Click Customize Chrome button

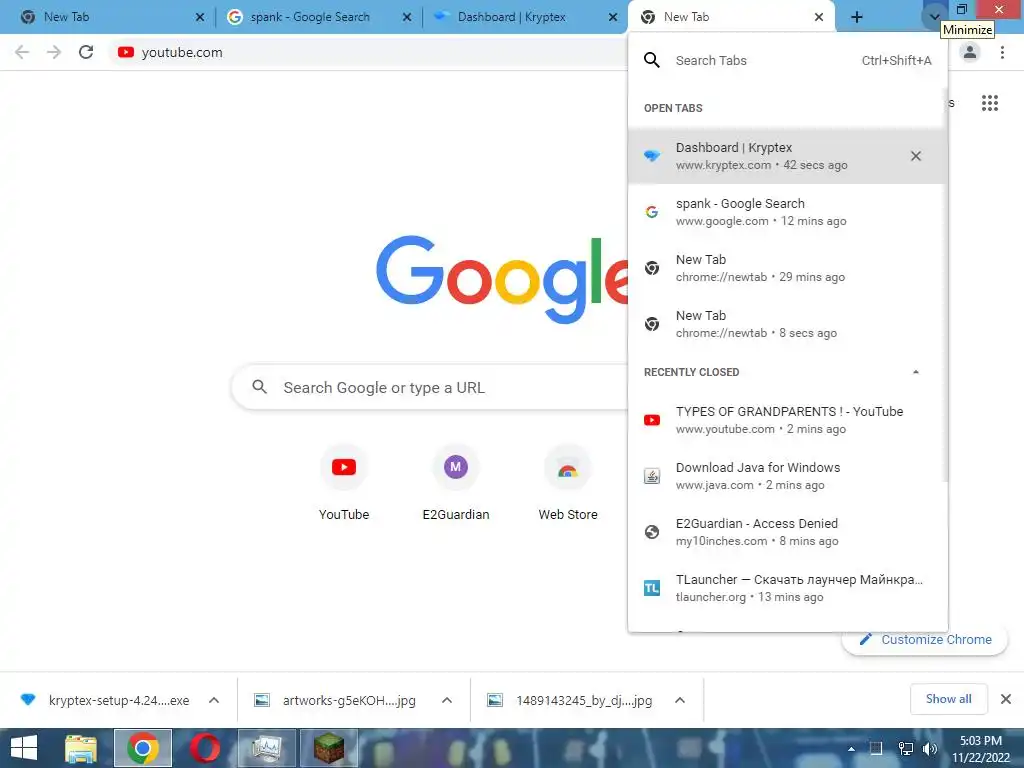pyautogui.click(x=925, y=639)
